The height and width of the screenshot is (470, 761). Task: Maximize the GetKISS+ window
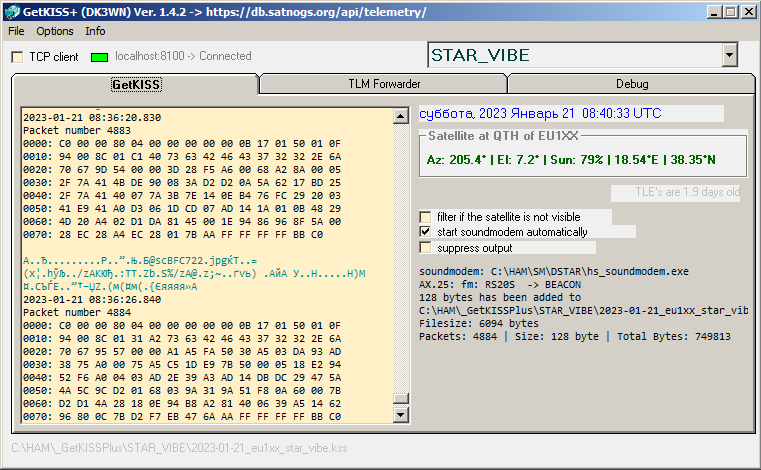[730, 12]
